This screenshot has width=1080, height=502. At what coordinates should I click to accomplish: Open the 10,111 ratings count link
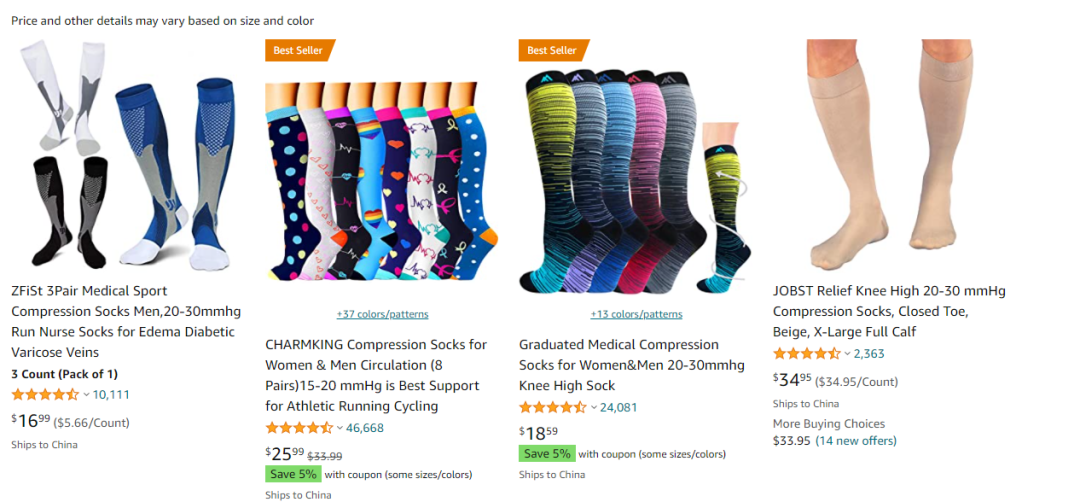(111, 395)
